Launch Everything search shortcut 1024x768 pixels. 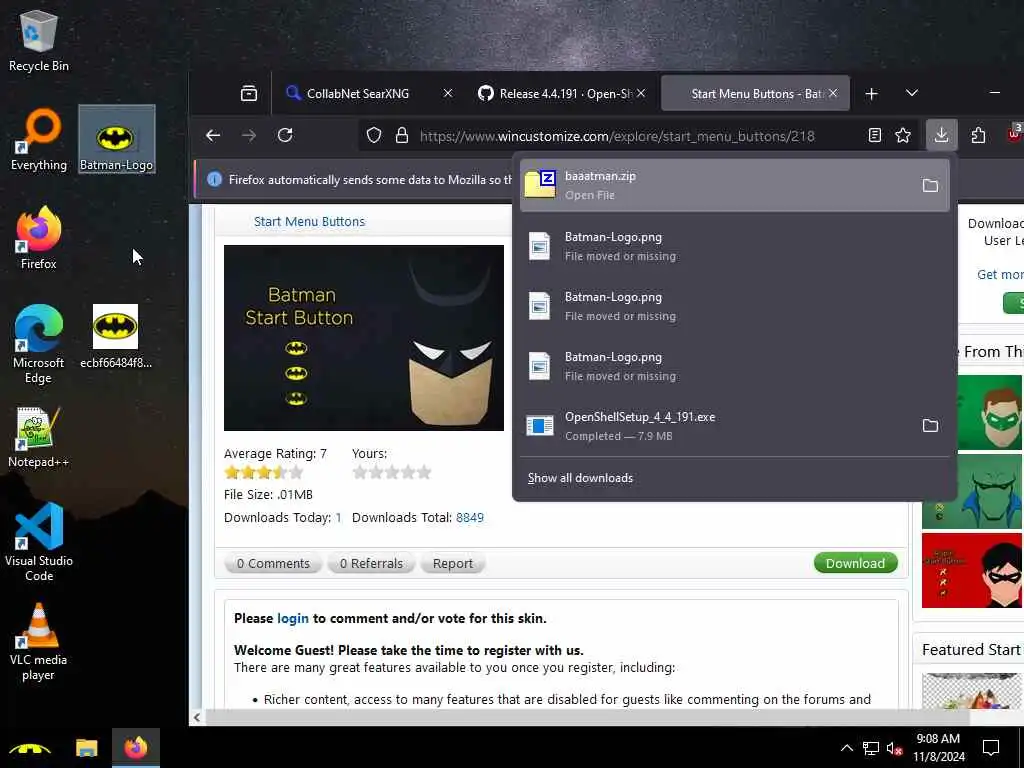tap(39, 139)
